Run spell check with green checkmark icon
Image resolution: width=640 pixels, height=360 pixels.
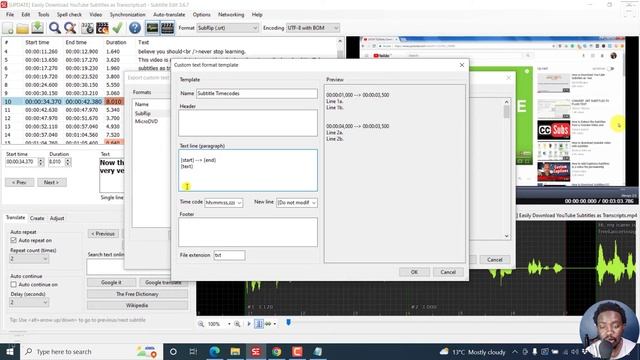tap(118, 28)
